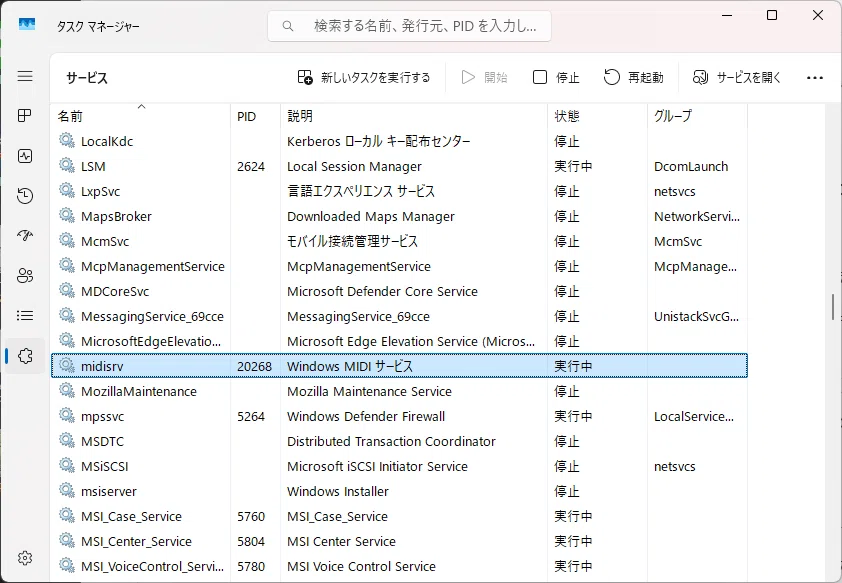Viewport: 842px width, 583px height.
Task: Open the Details page icon
Action: pos(25,316)
